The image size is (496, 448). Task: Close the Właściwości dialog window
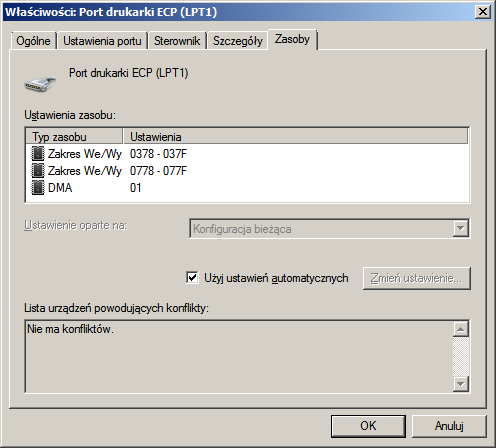pos(483,12)
